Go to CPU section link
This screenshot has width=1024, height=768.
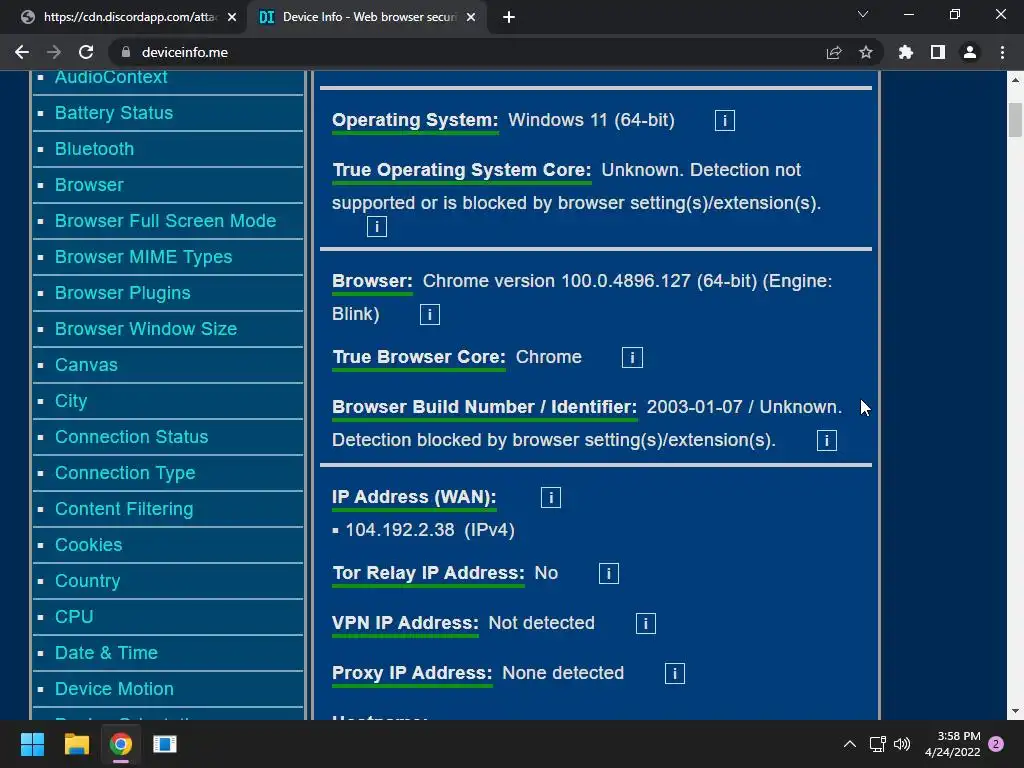(74, 616)
